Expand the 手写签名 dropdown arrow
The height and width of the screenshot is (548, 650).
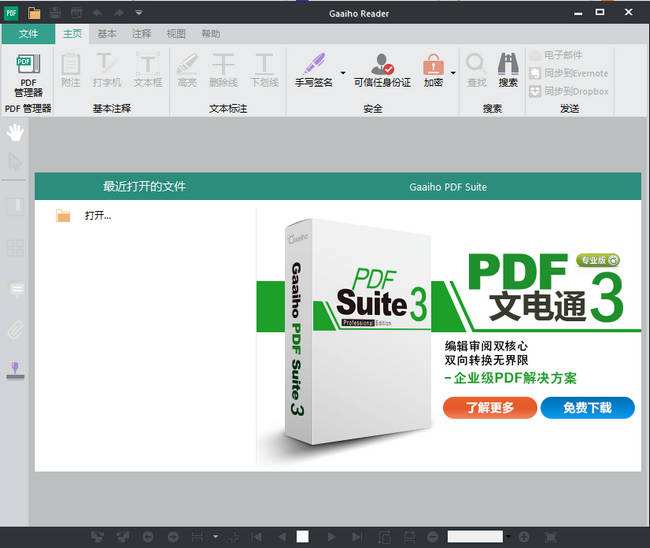click(343, 73)
